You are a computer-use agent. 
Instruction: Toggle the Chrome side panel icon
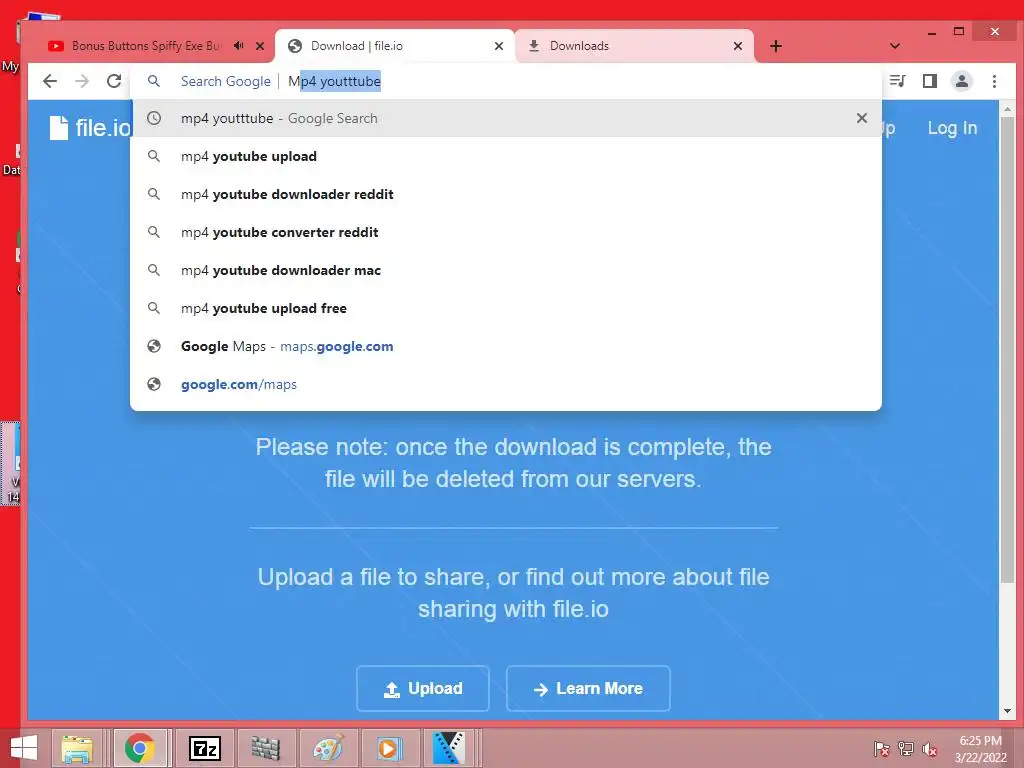929,81
